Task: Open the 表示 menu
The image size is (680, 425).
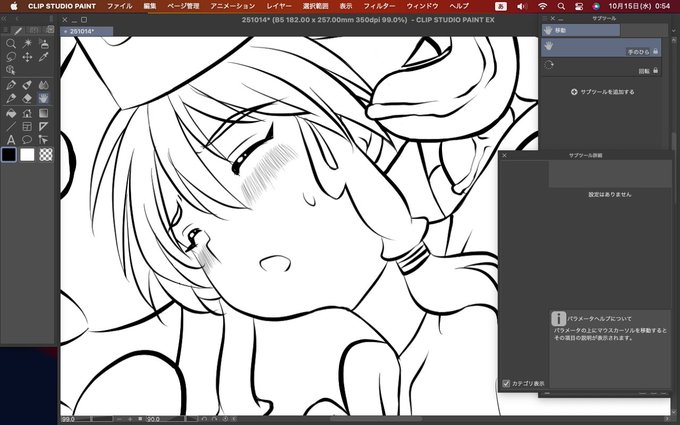Action: (x=346, y=6)
